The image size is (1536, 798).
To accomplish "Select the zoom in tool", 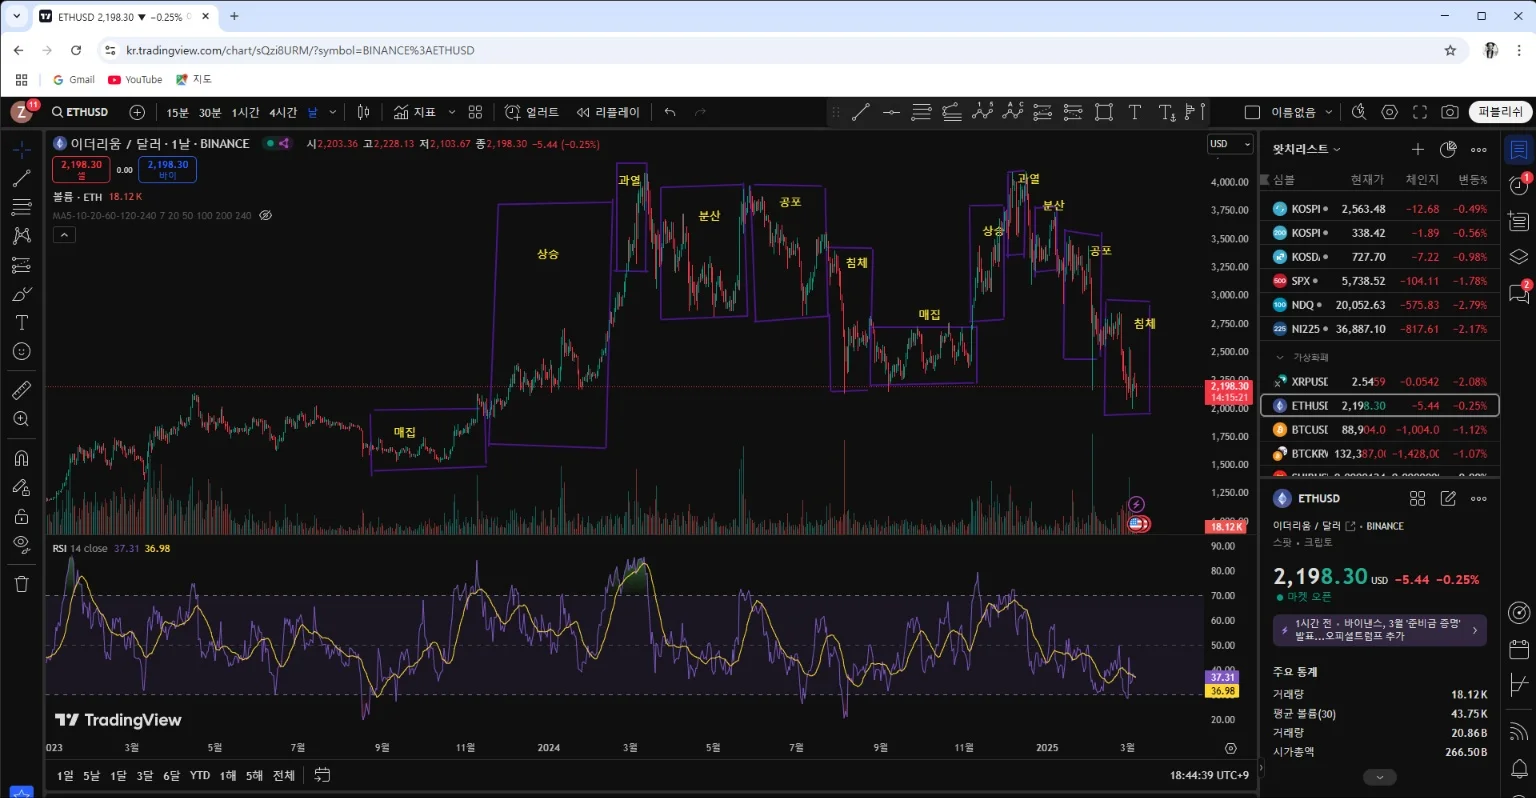I will click(21, 419).
